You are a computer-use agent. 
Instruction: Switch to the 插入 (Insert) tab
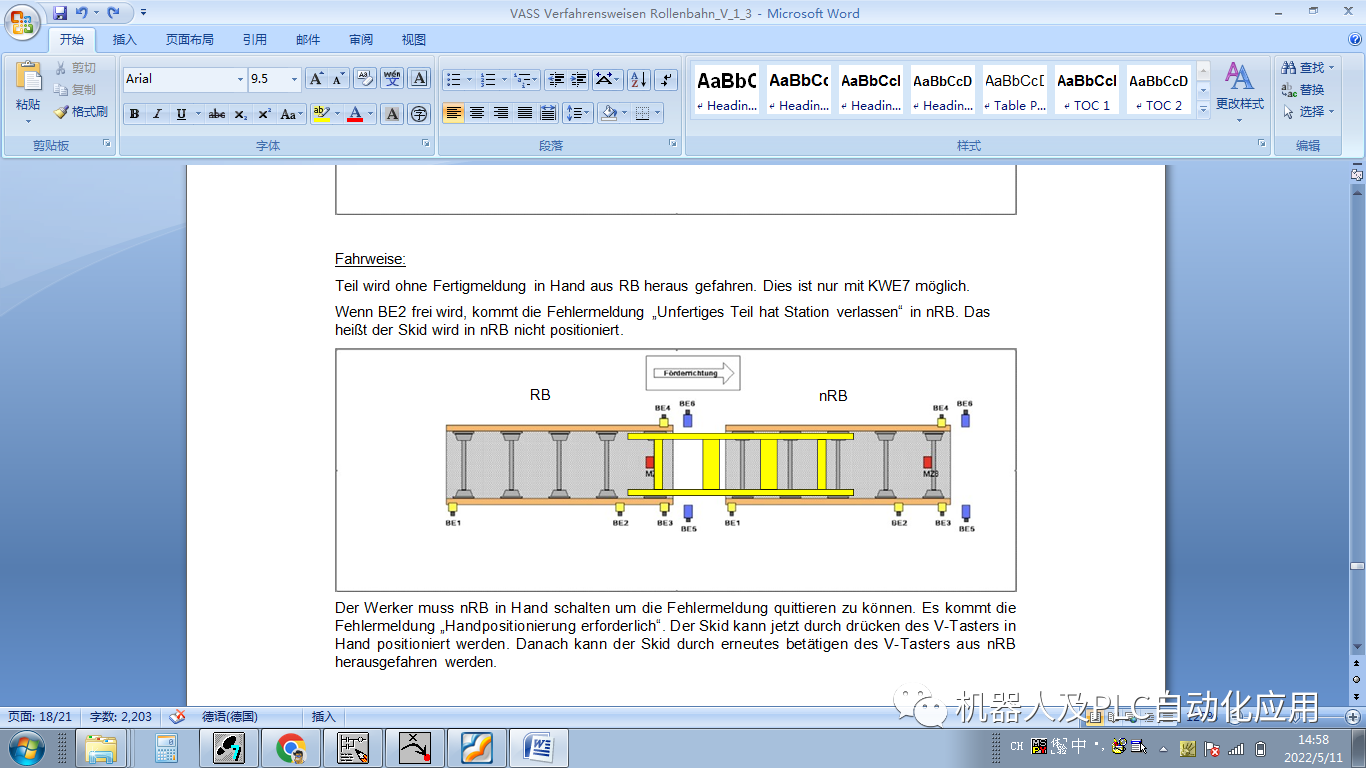pyautogui.click(x=124, y=40)
